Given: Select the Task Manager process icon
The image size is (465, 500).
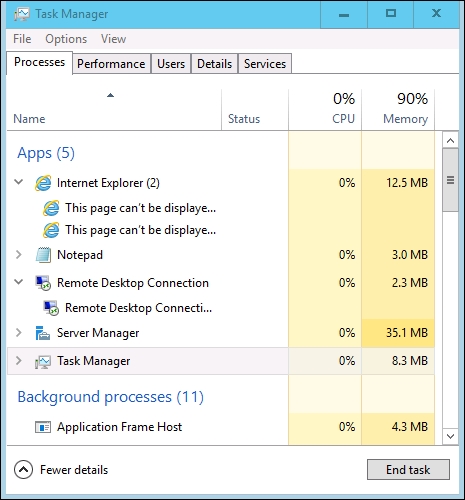Looking at the screenshot, I should click(x=43, y=361).
